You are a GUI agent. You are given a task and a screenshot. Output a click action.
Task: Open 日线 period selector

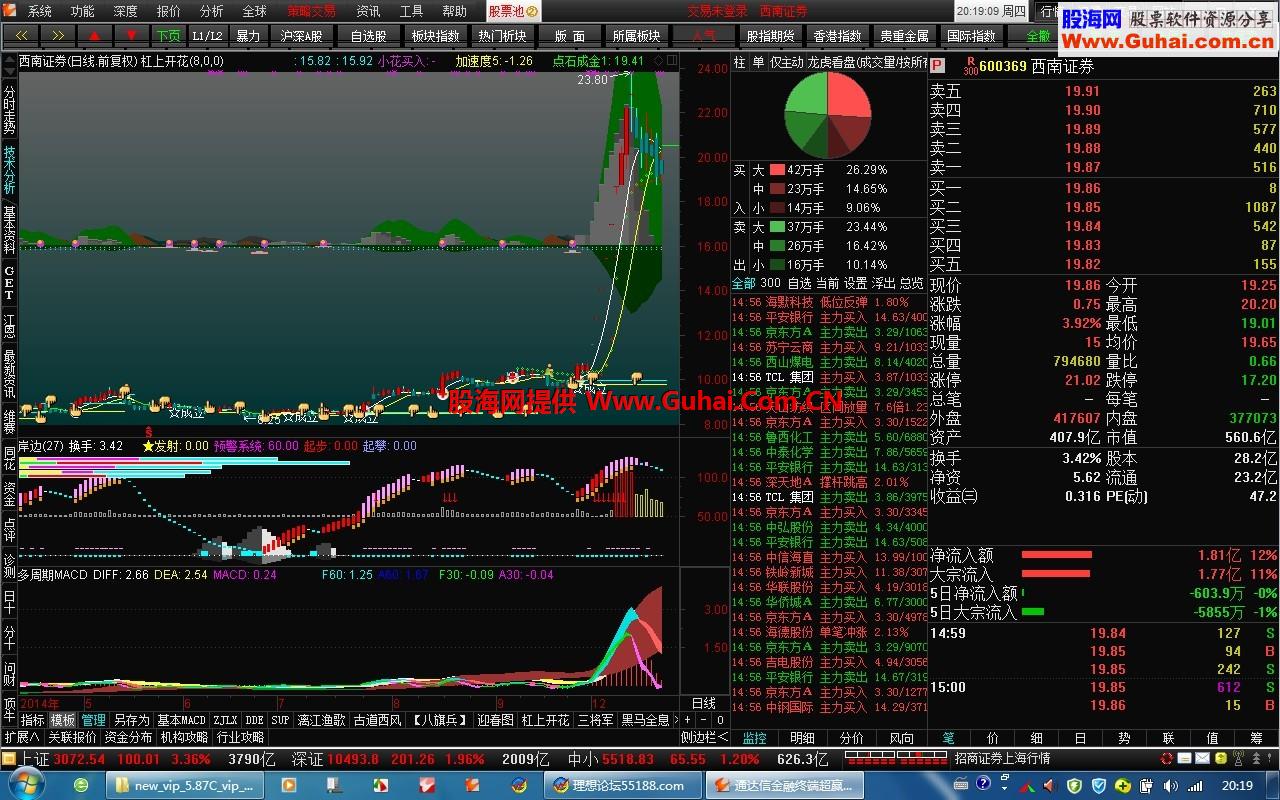pyautogui.click(x=704, y=703)
